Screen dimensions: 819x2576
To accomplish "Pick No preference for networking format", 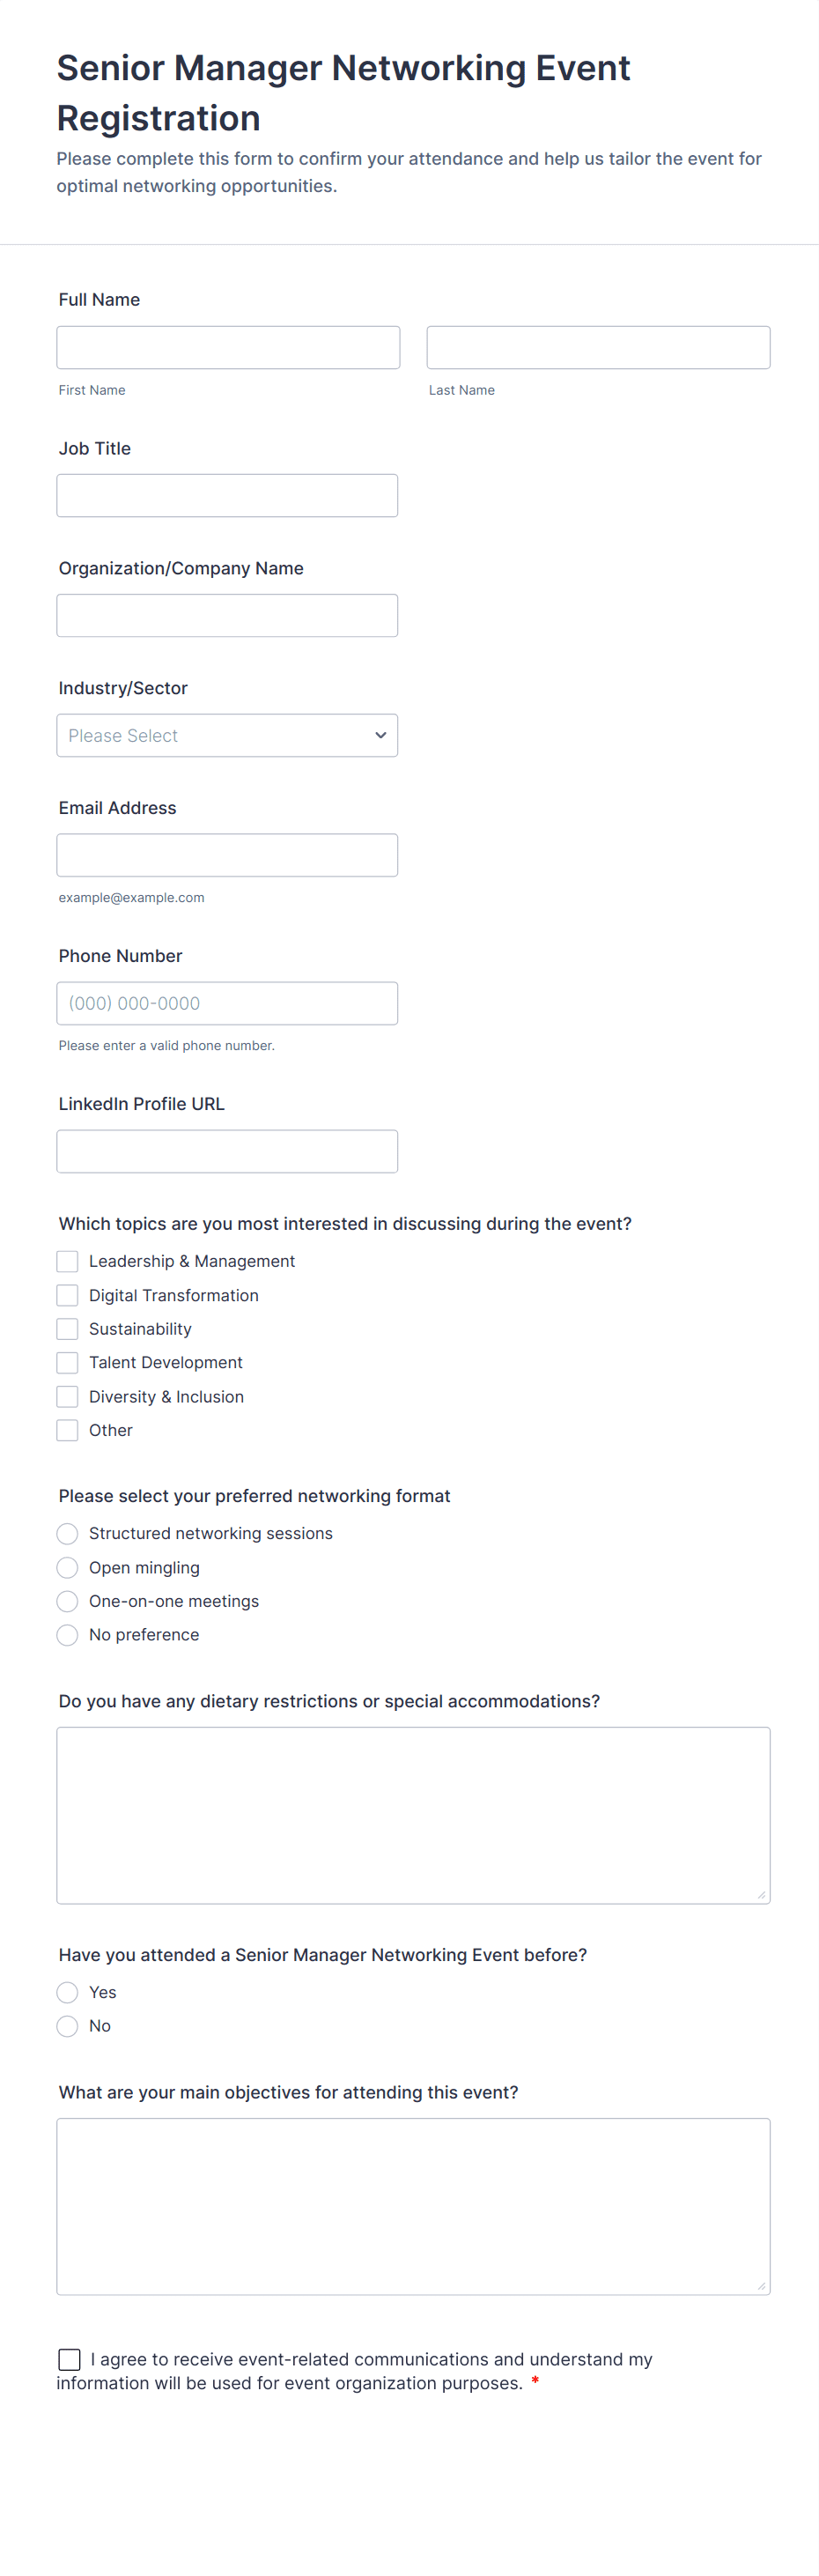I will click(67, 1635).
